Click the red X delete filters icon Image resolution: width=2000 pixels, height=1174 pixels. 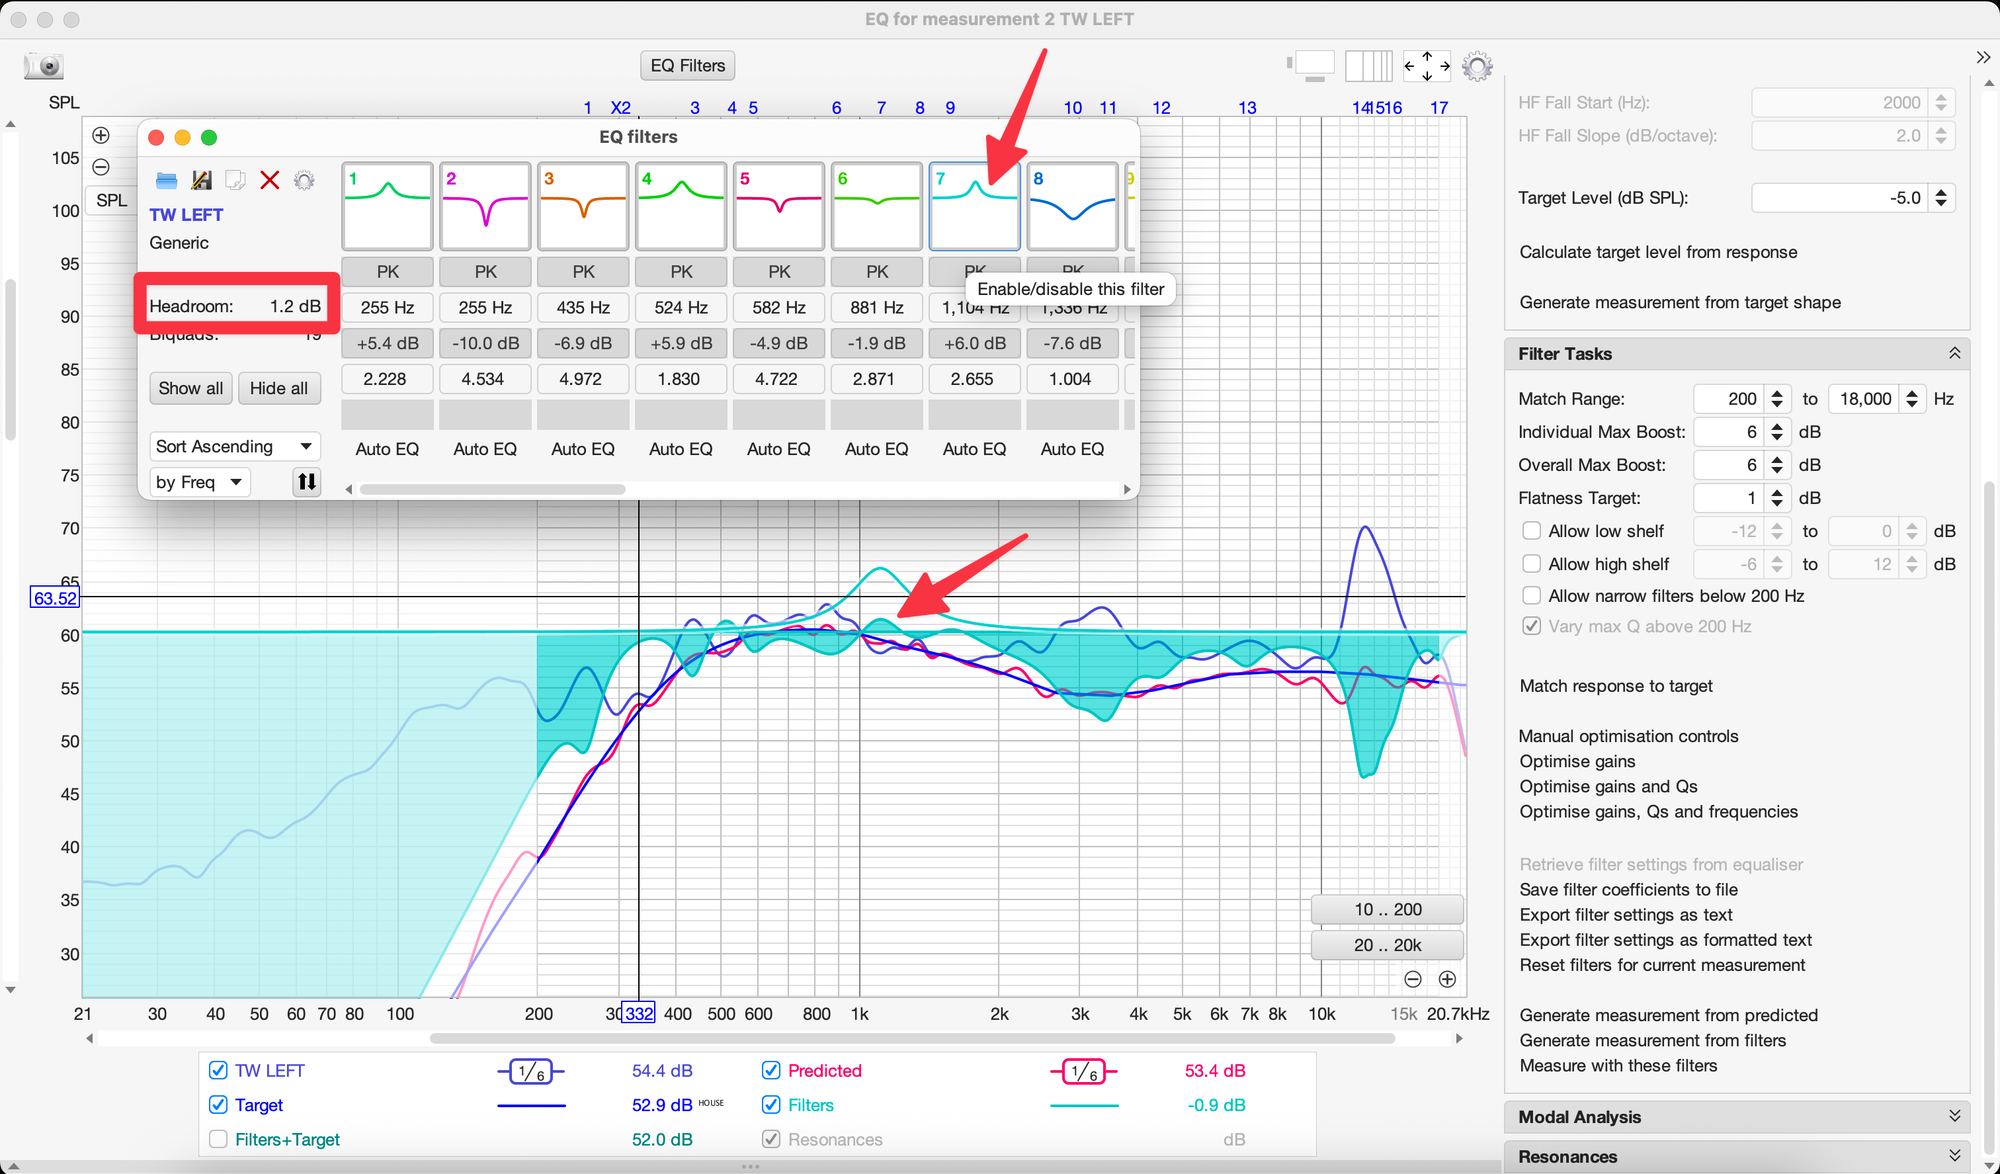[x=270, y=180]
